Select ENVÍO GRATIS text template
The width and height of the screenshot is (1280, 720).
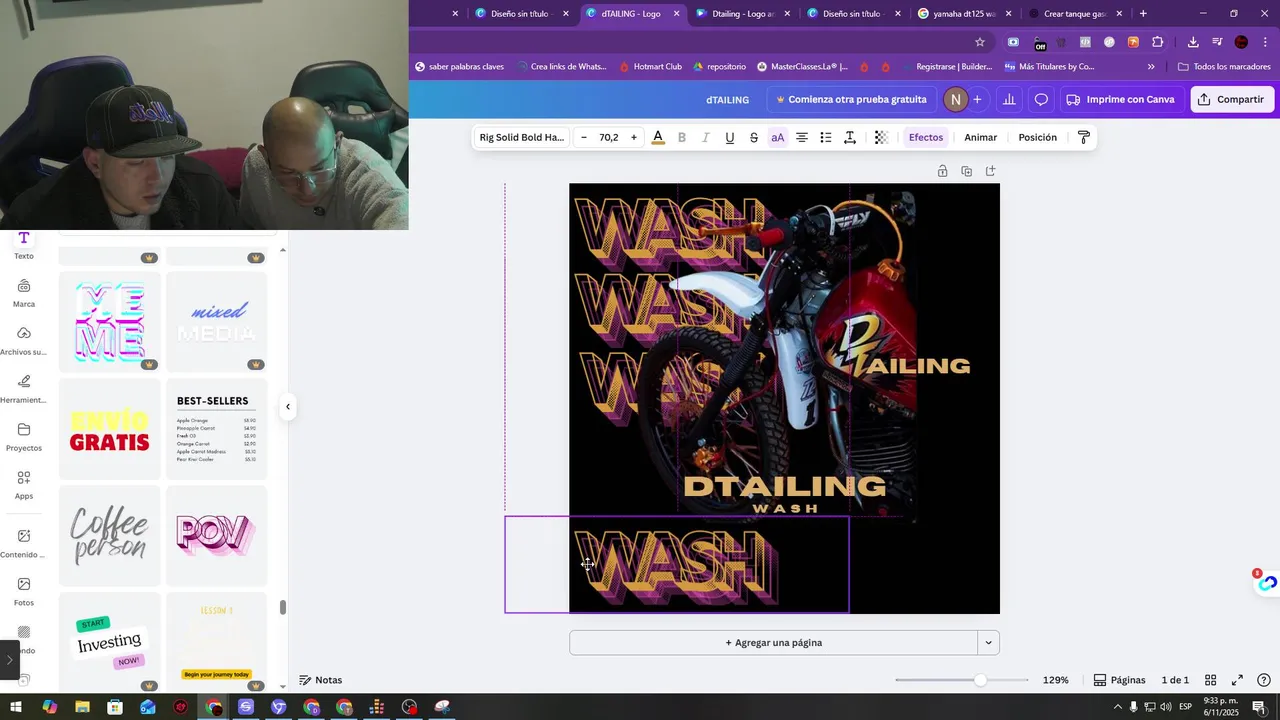(110, 429)
